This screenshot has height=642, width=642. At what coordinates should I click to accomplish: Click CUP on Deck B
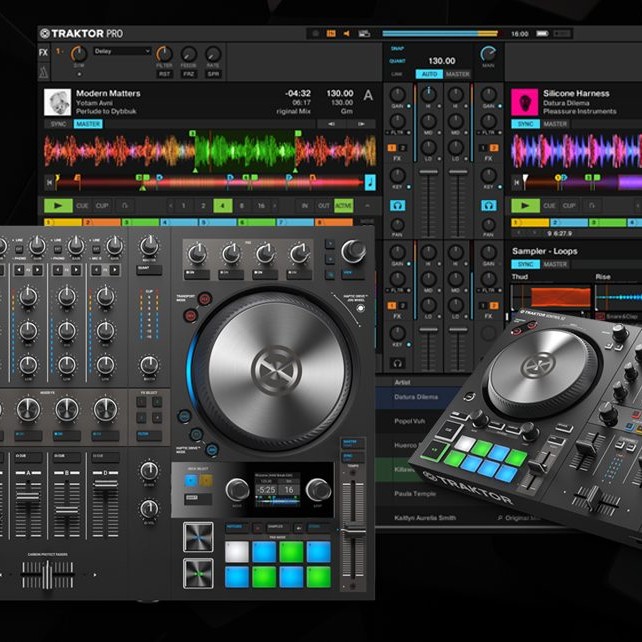569,206
